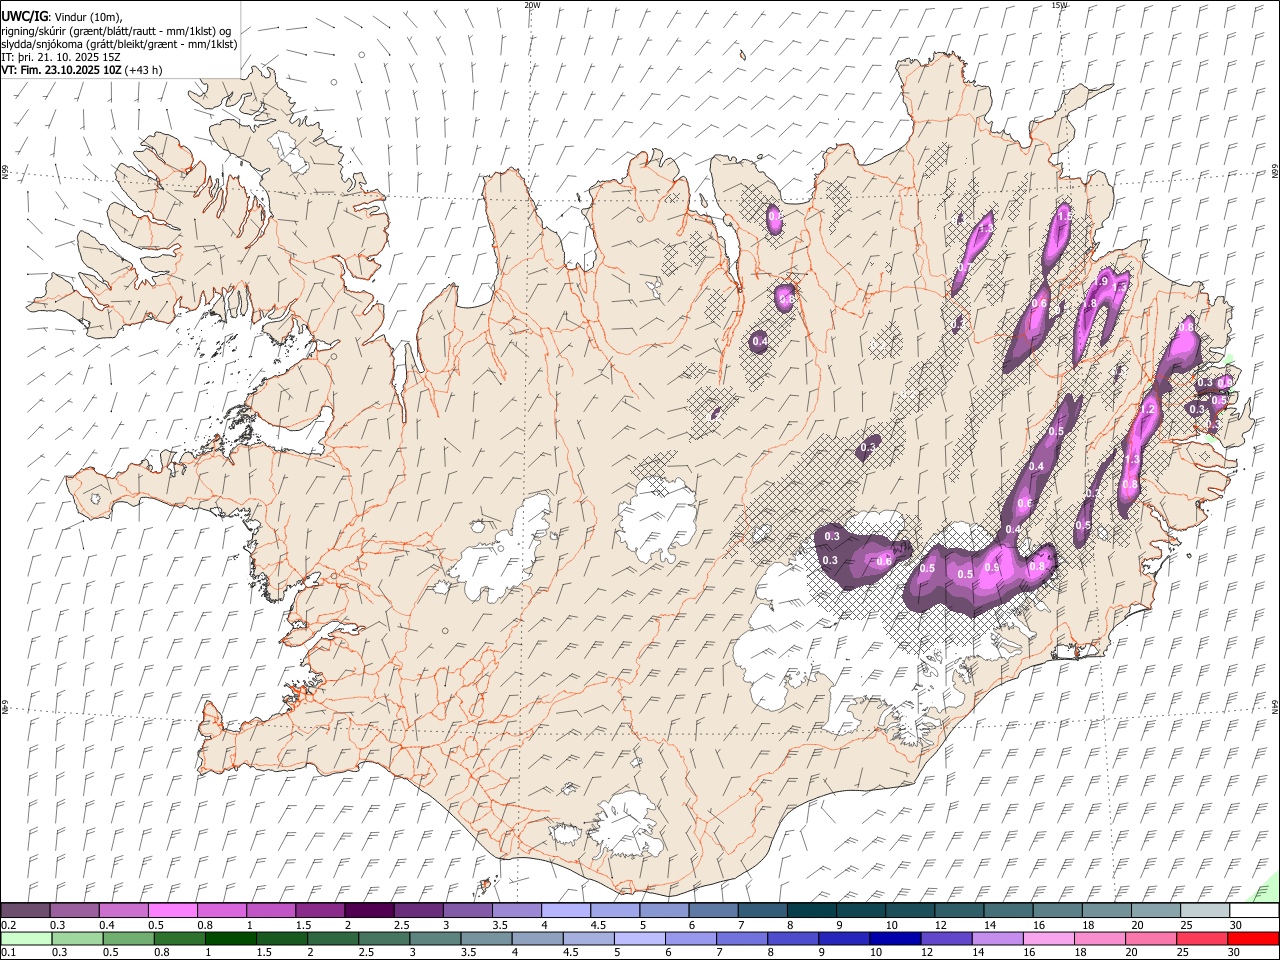Pick the darkest green 1 swatch in lower legend
Screen dimensions: 1280x960
pyautogui.click(x=231, y=939)
